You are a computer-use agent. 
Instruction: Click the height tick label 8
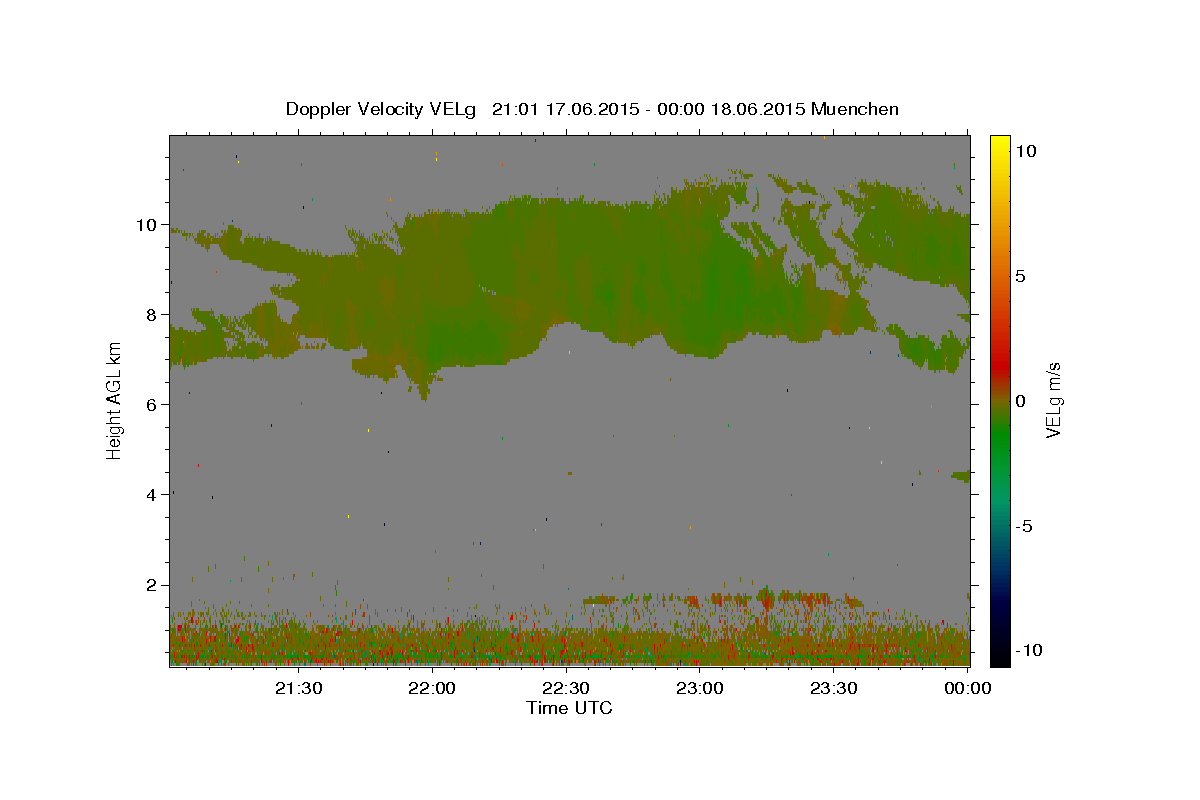[x=153, y=314]
